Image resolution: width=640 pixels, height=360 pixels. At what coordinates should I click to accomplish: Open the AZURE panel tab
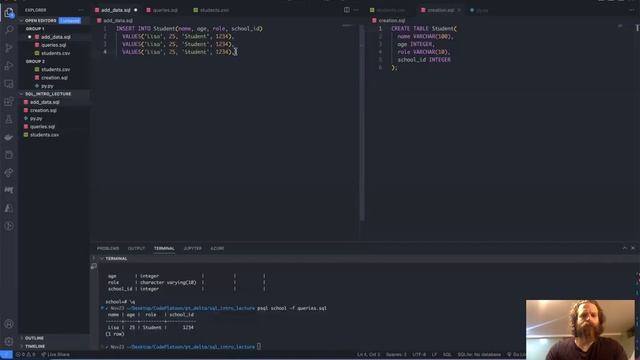[x=217, y=248]
